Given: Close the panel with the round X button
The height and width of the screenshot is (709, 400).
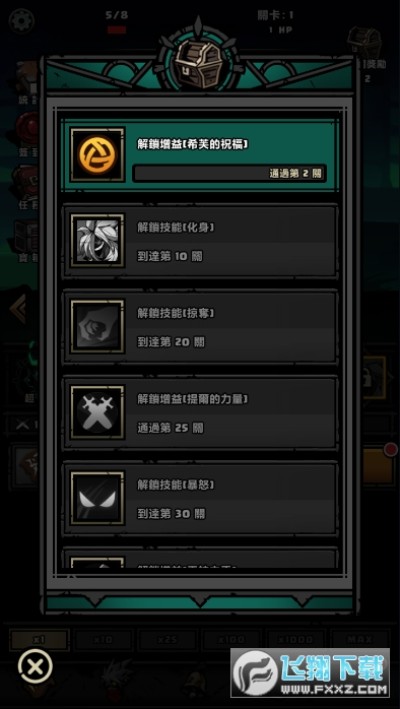Looking at the screenshot, I should click(35, 666).
